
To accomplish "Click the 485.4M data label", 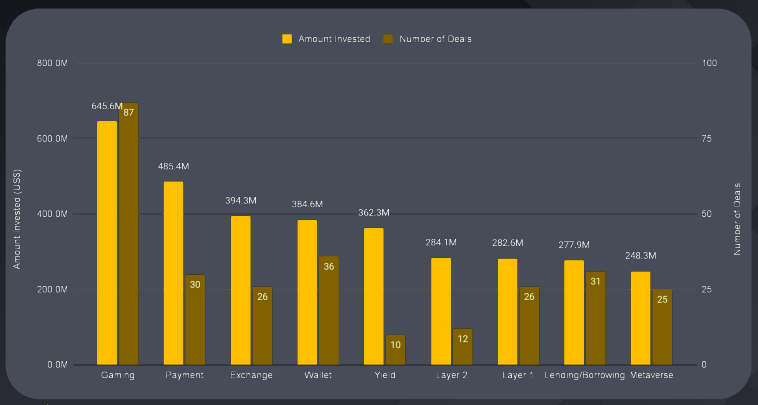I will point(174,166).
